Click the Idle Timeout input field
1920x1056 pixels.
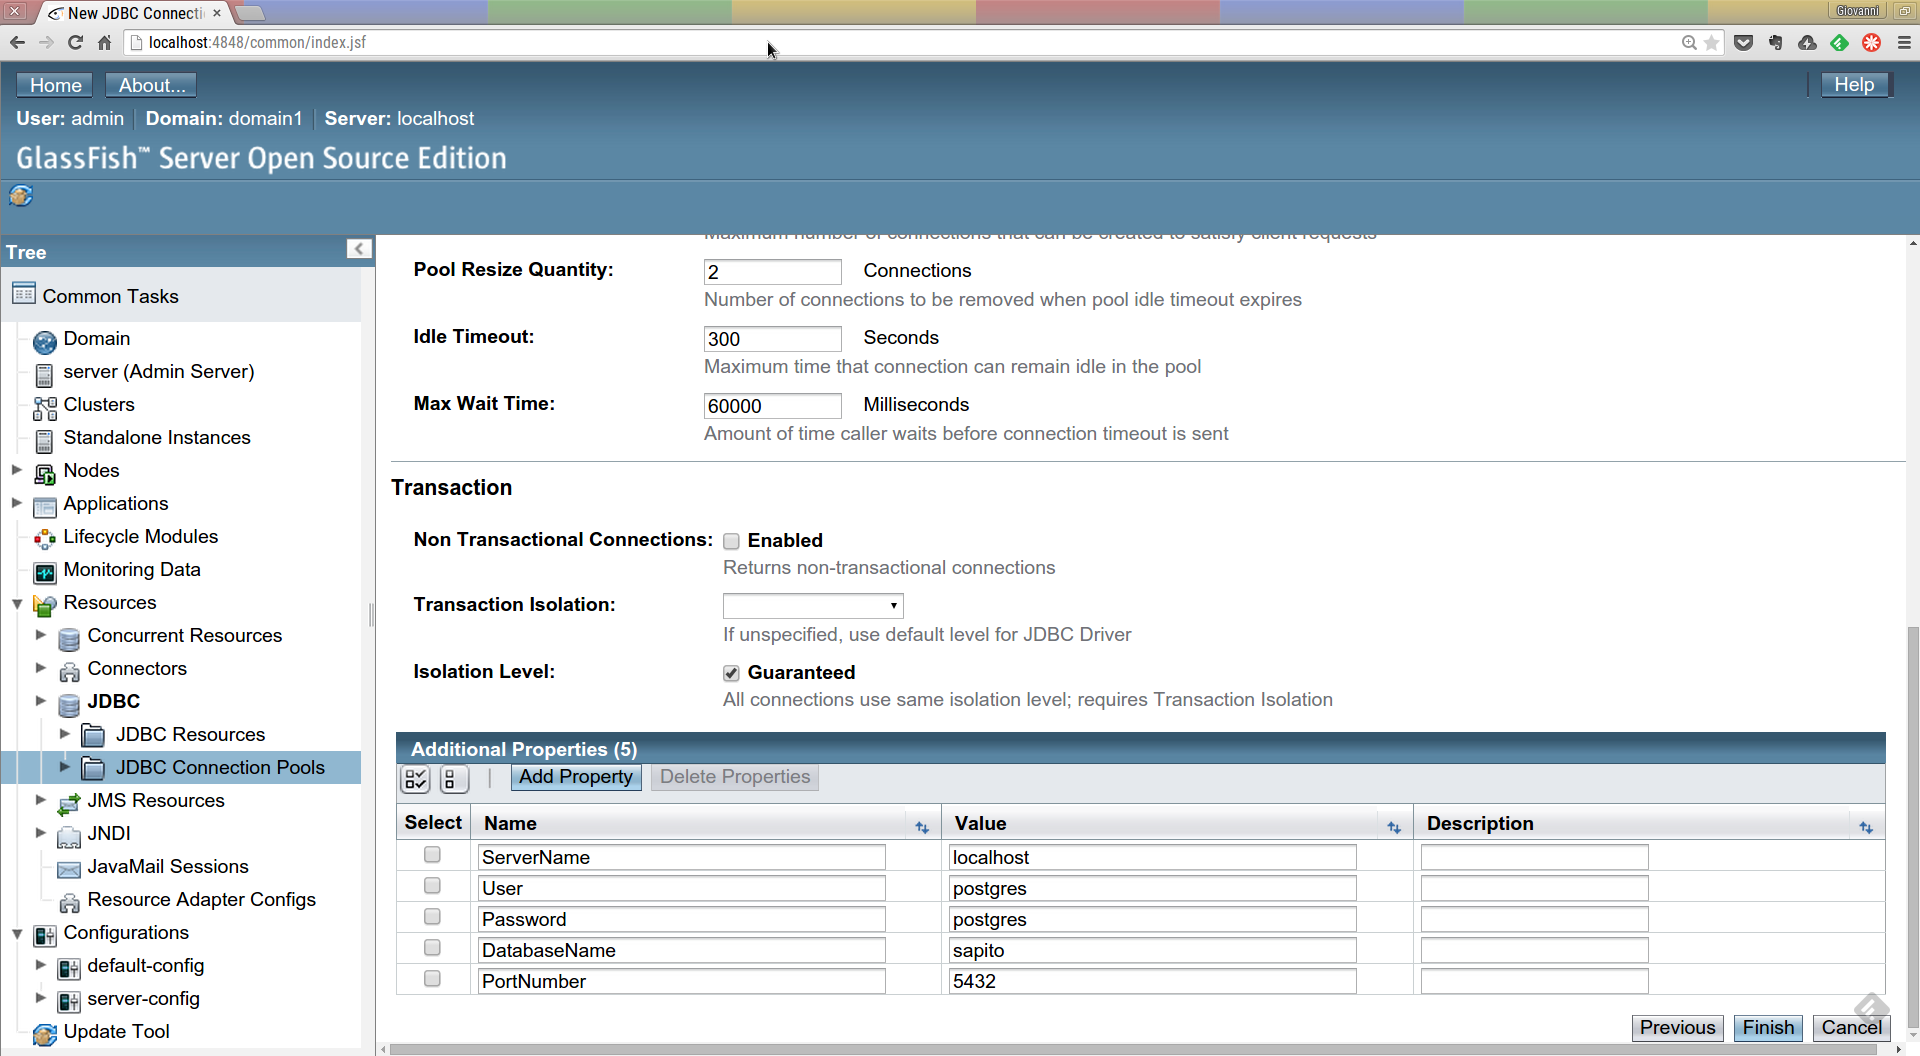tap(772, 339)
